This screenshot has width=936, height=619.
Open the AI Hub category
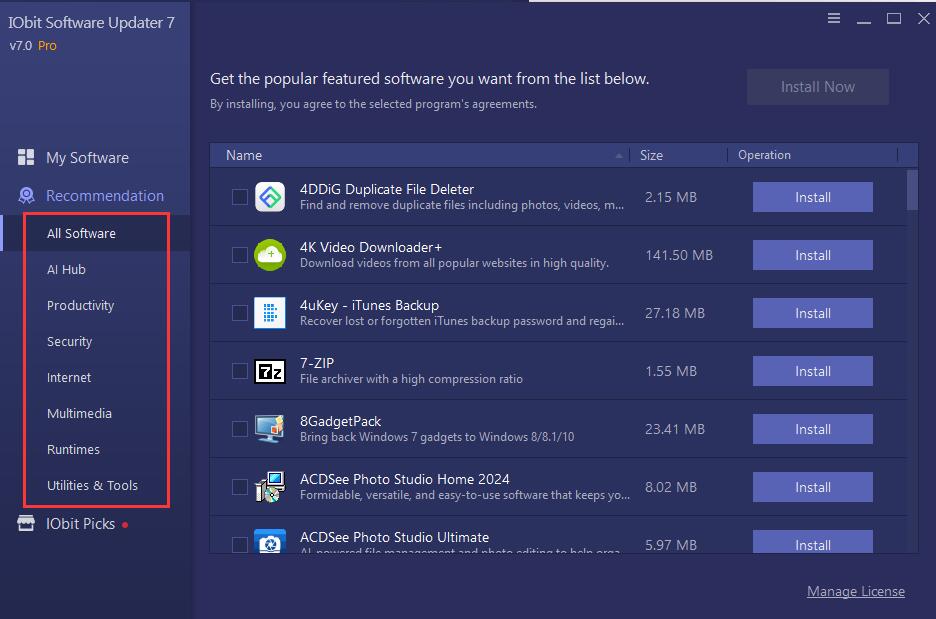point(66,270)
